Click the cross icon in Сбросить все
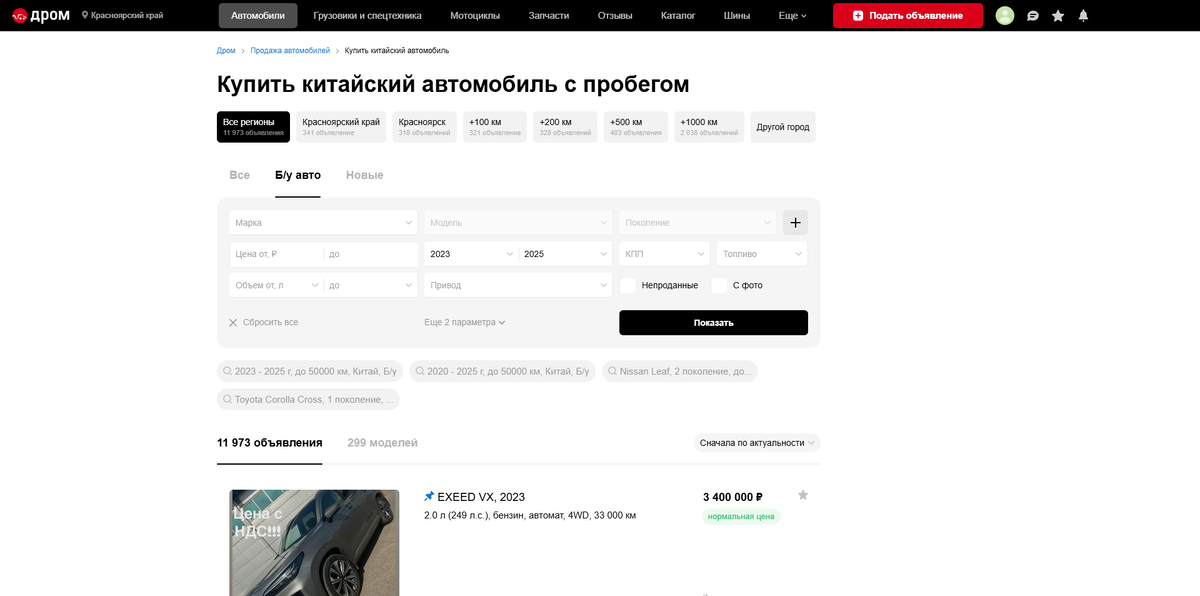 [x=233, y=322]
